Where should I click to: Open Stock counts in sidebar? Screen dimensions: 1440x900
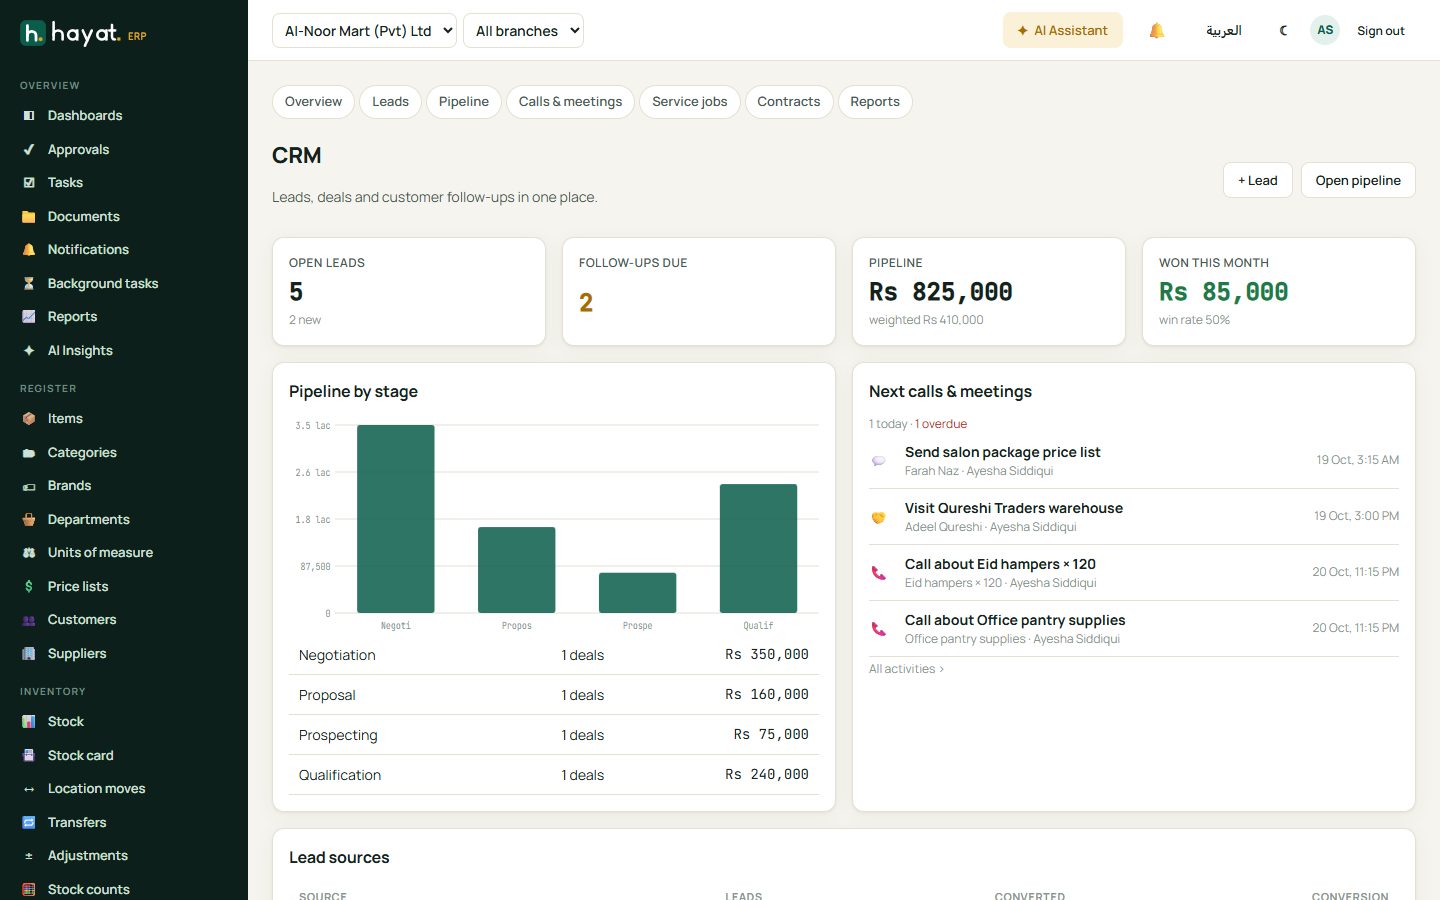point(89,890)
